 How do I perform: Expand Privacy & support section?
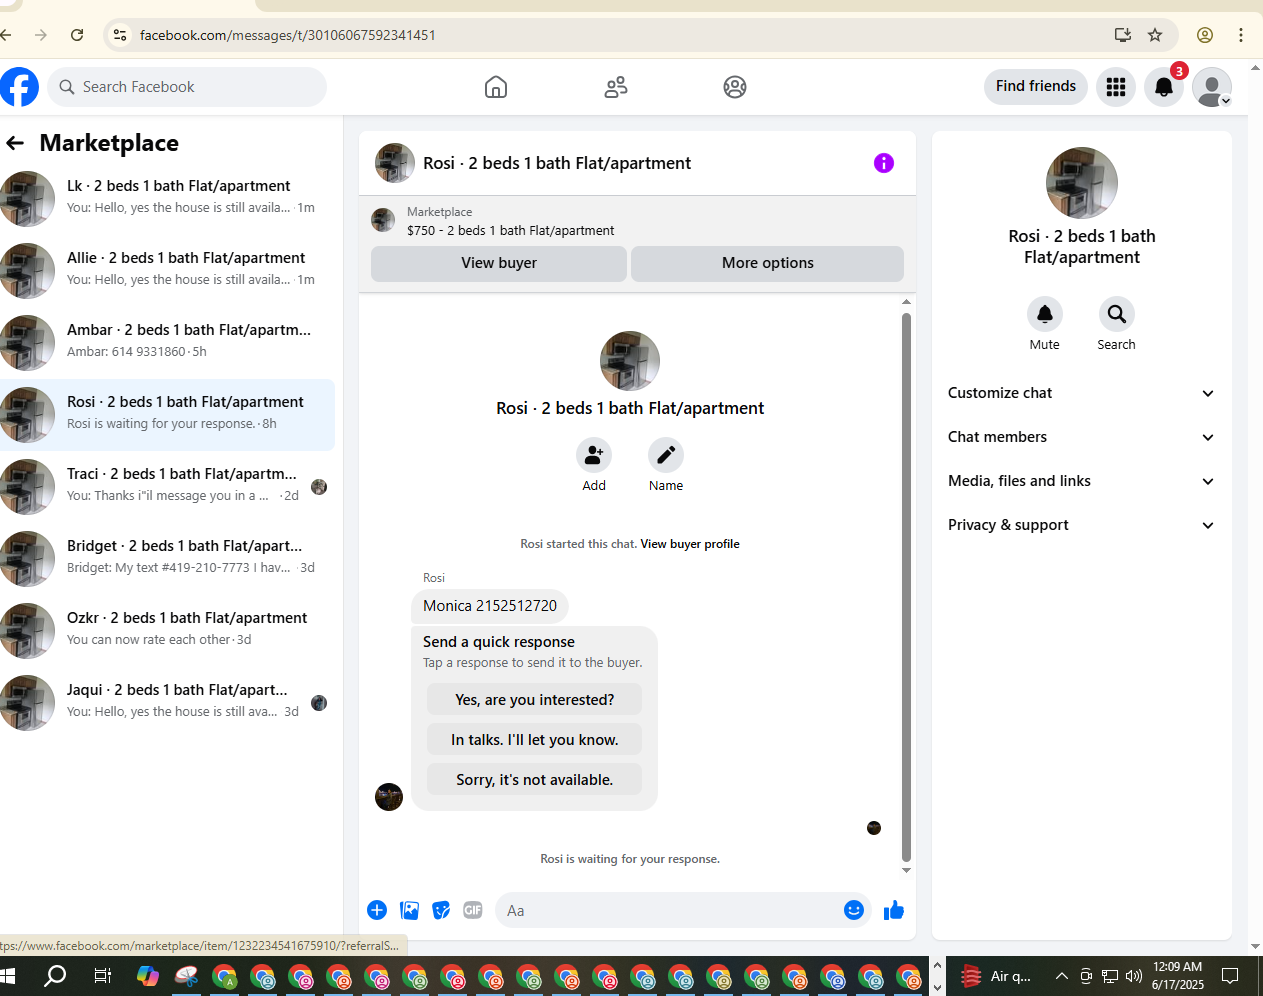1081,525
